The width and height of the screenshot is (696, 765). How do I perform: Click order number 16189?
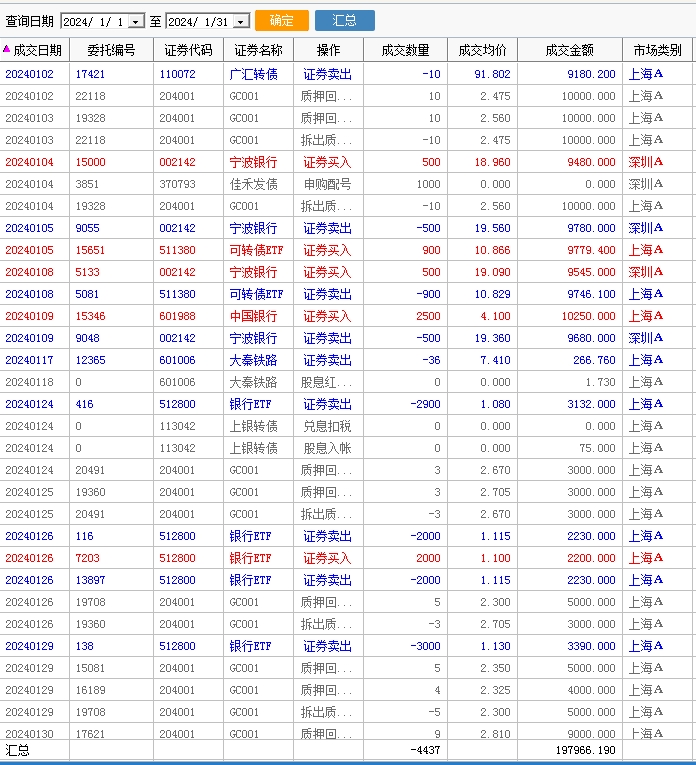point(90,690)
